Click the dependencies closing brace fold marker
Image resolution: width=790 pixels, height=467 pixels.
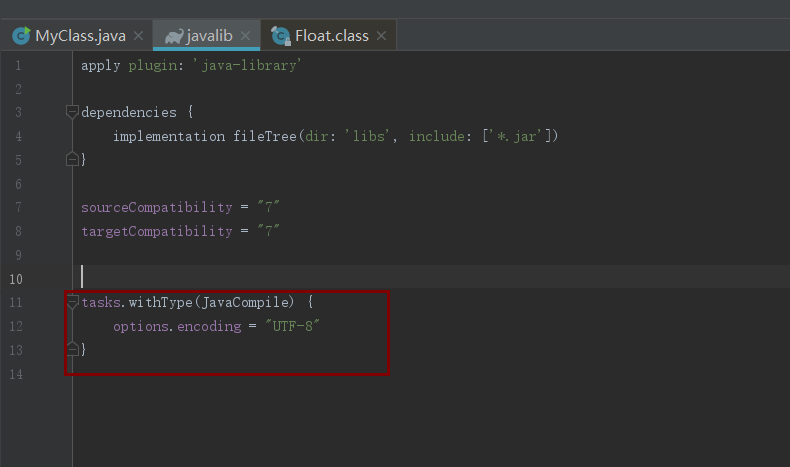[x=72, y=159]
